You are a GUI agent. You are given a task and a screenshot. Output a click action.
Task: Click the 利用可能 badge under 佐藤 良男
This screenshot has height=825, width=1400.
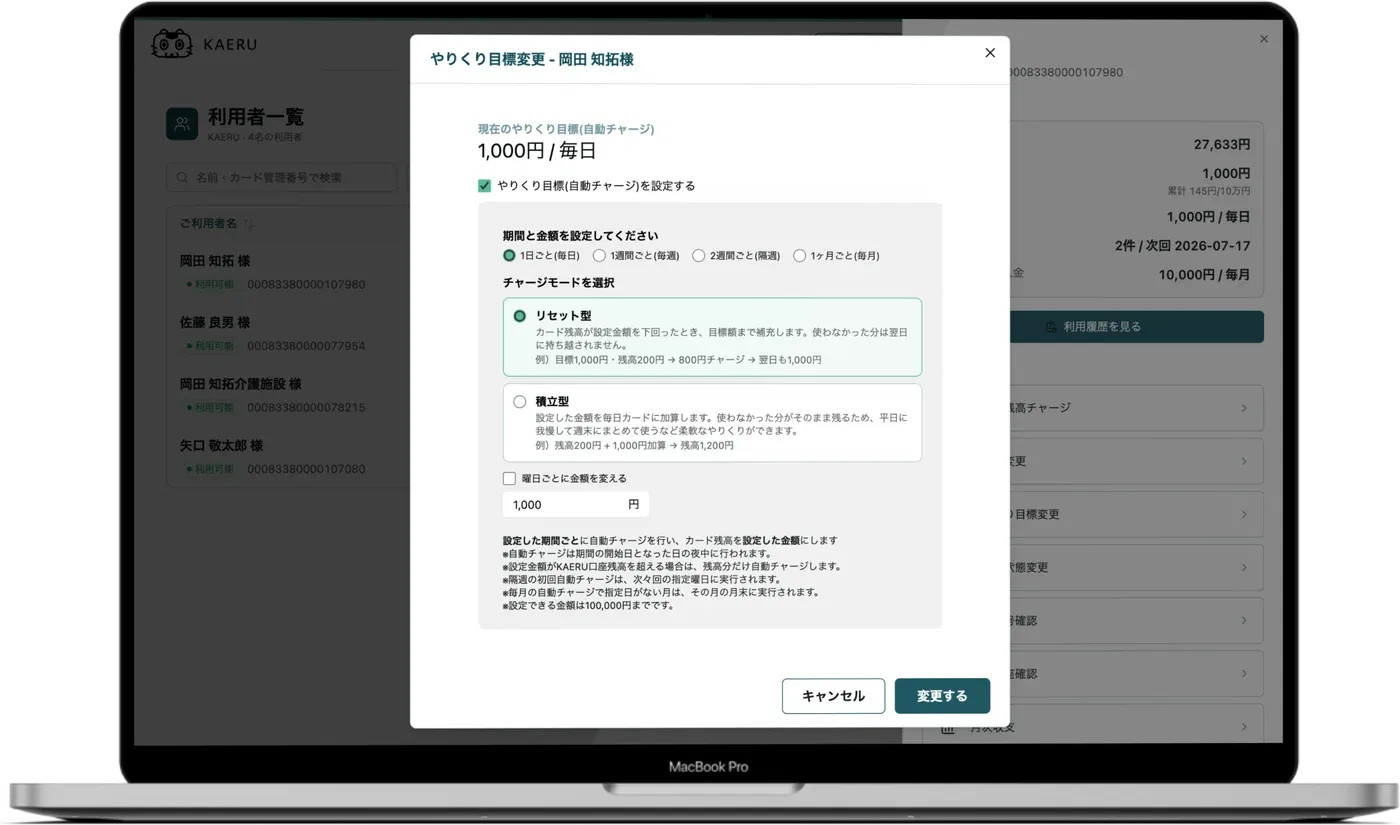click(x=210, y=346)
